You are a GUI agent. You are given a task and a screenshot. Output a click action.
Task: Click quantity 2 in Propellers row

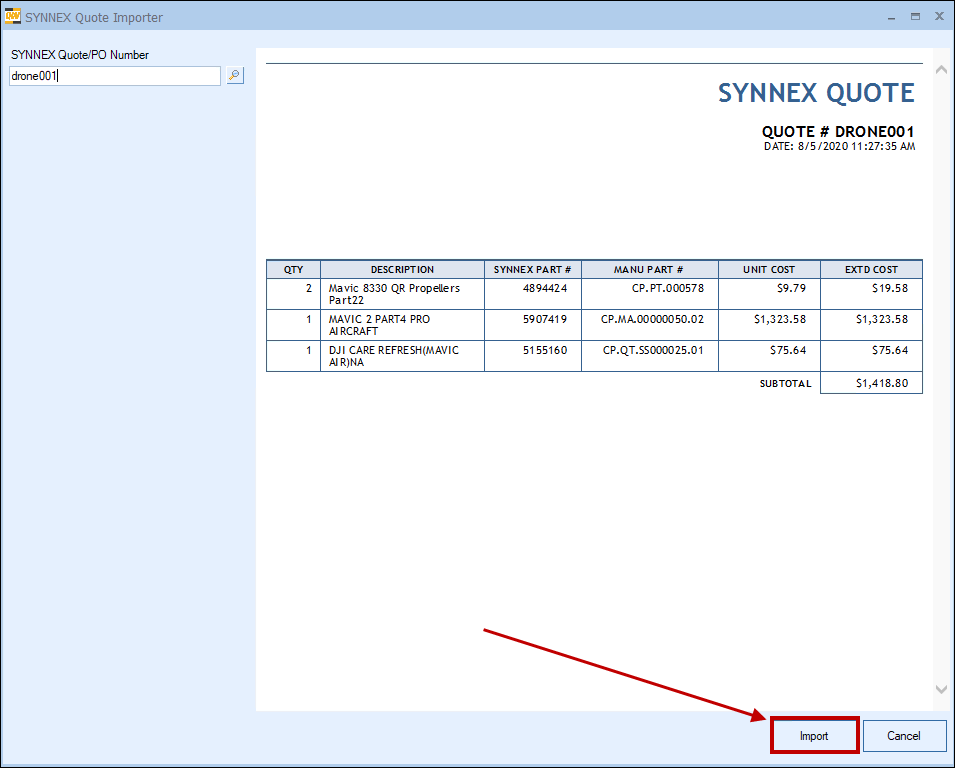[309, 288]
